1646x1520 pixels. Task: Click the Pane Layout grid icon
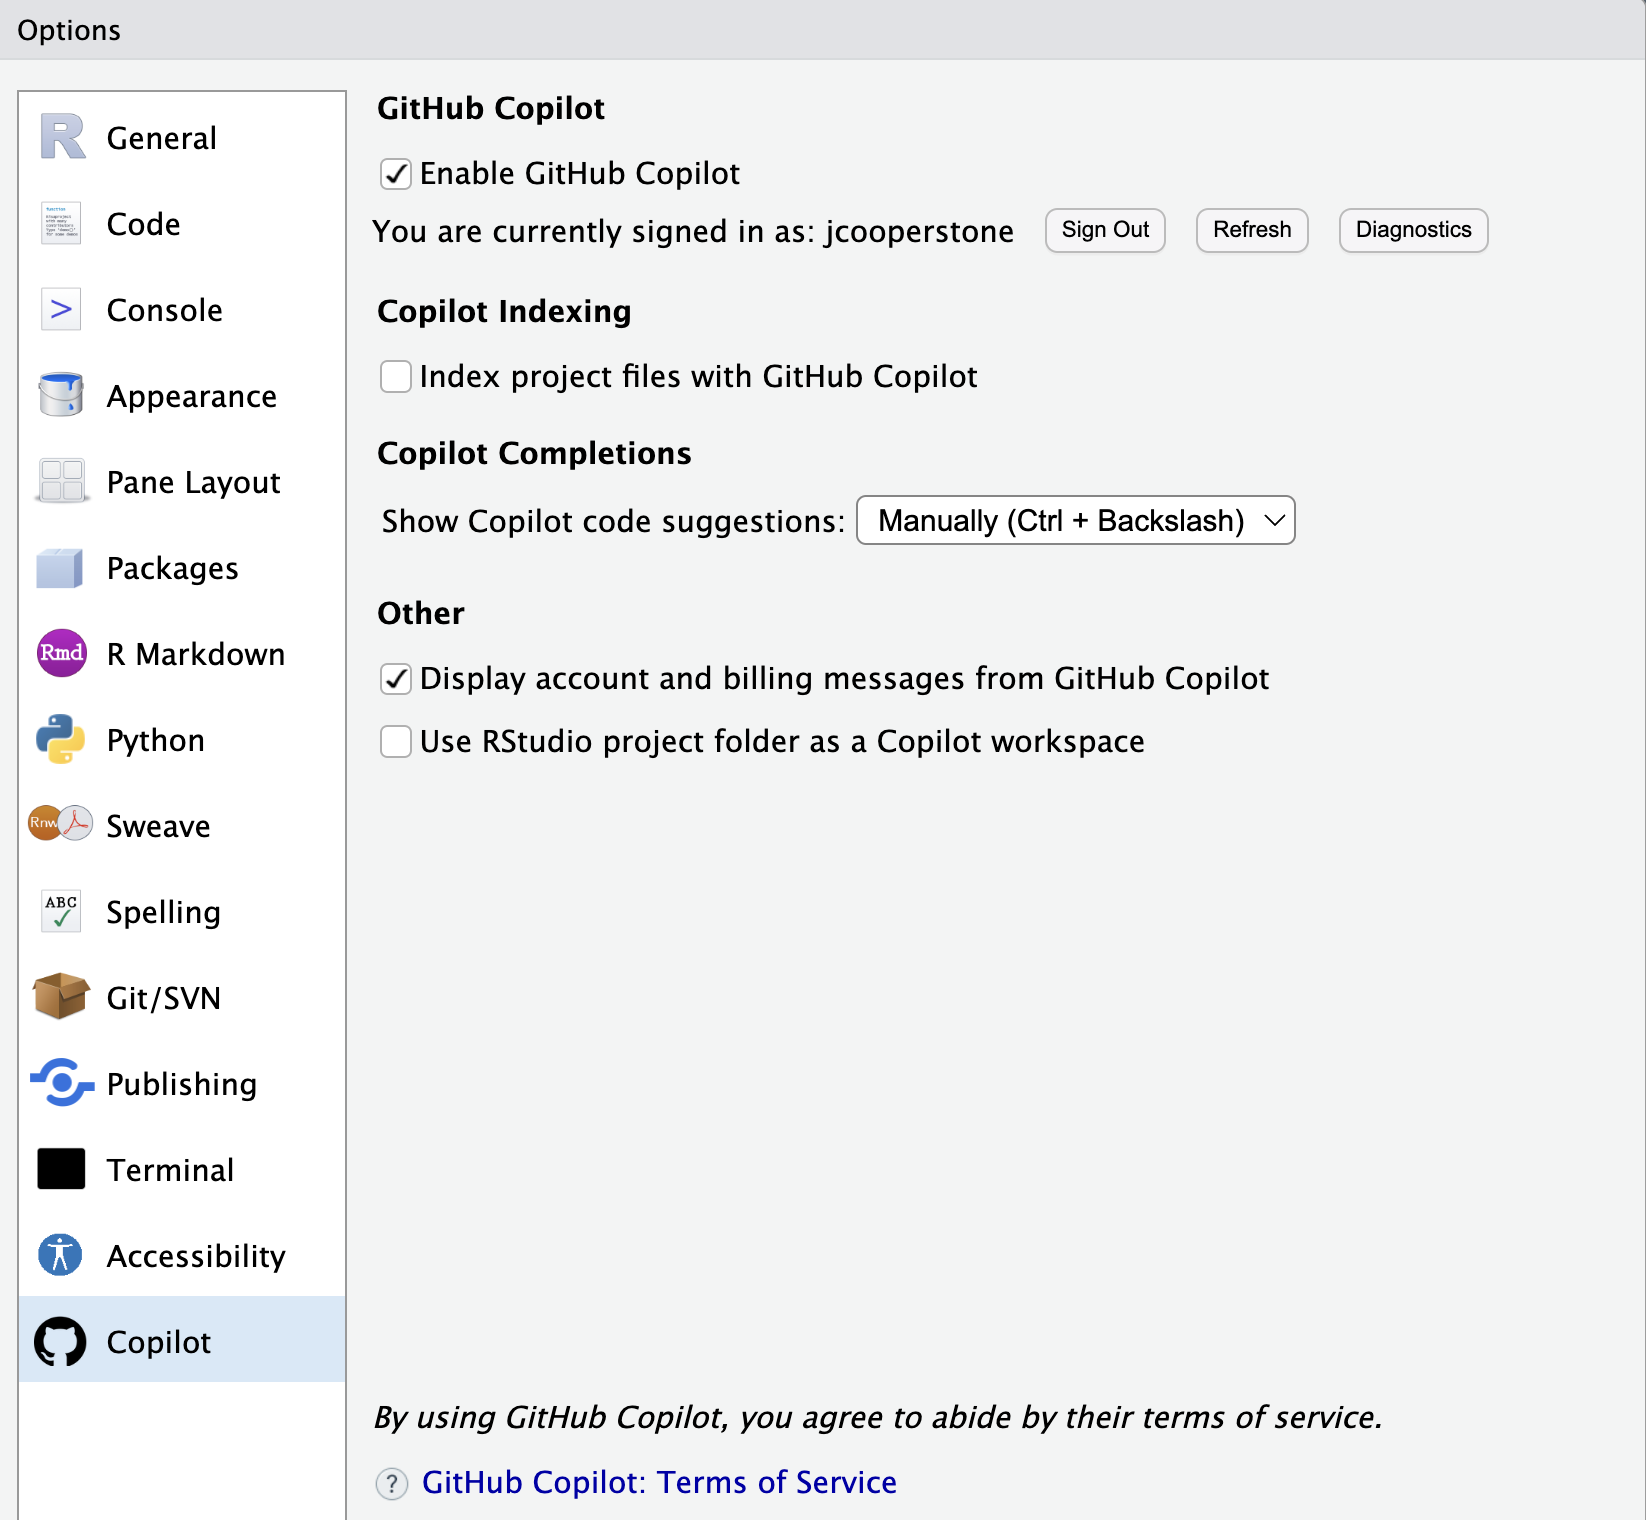click(62, 481)
